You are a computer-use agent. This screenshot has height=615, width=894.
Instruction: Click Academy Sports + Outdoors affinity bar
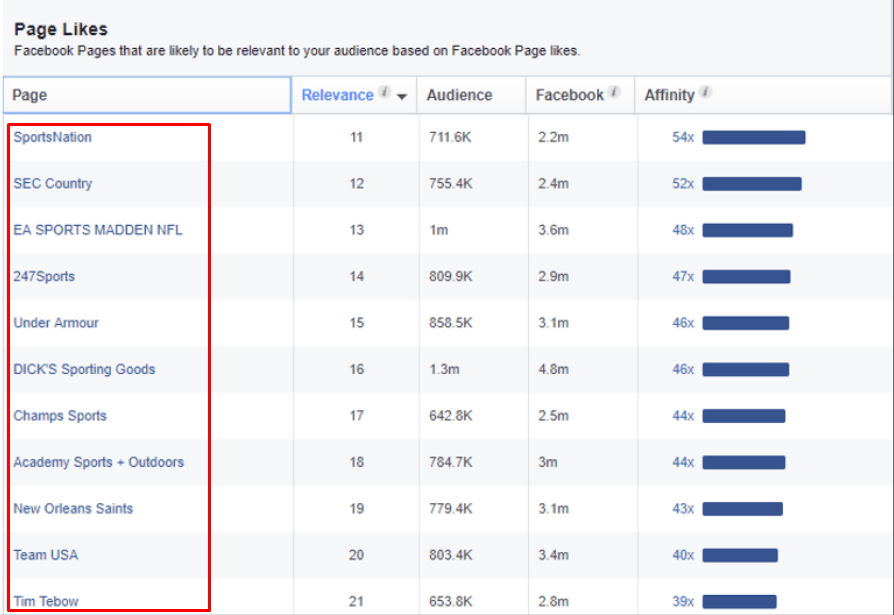(x=743, y=462)
